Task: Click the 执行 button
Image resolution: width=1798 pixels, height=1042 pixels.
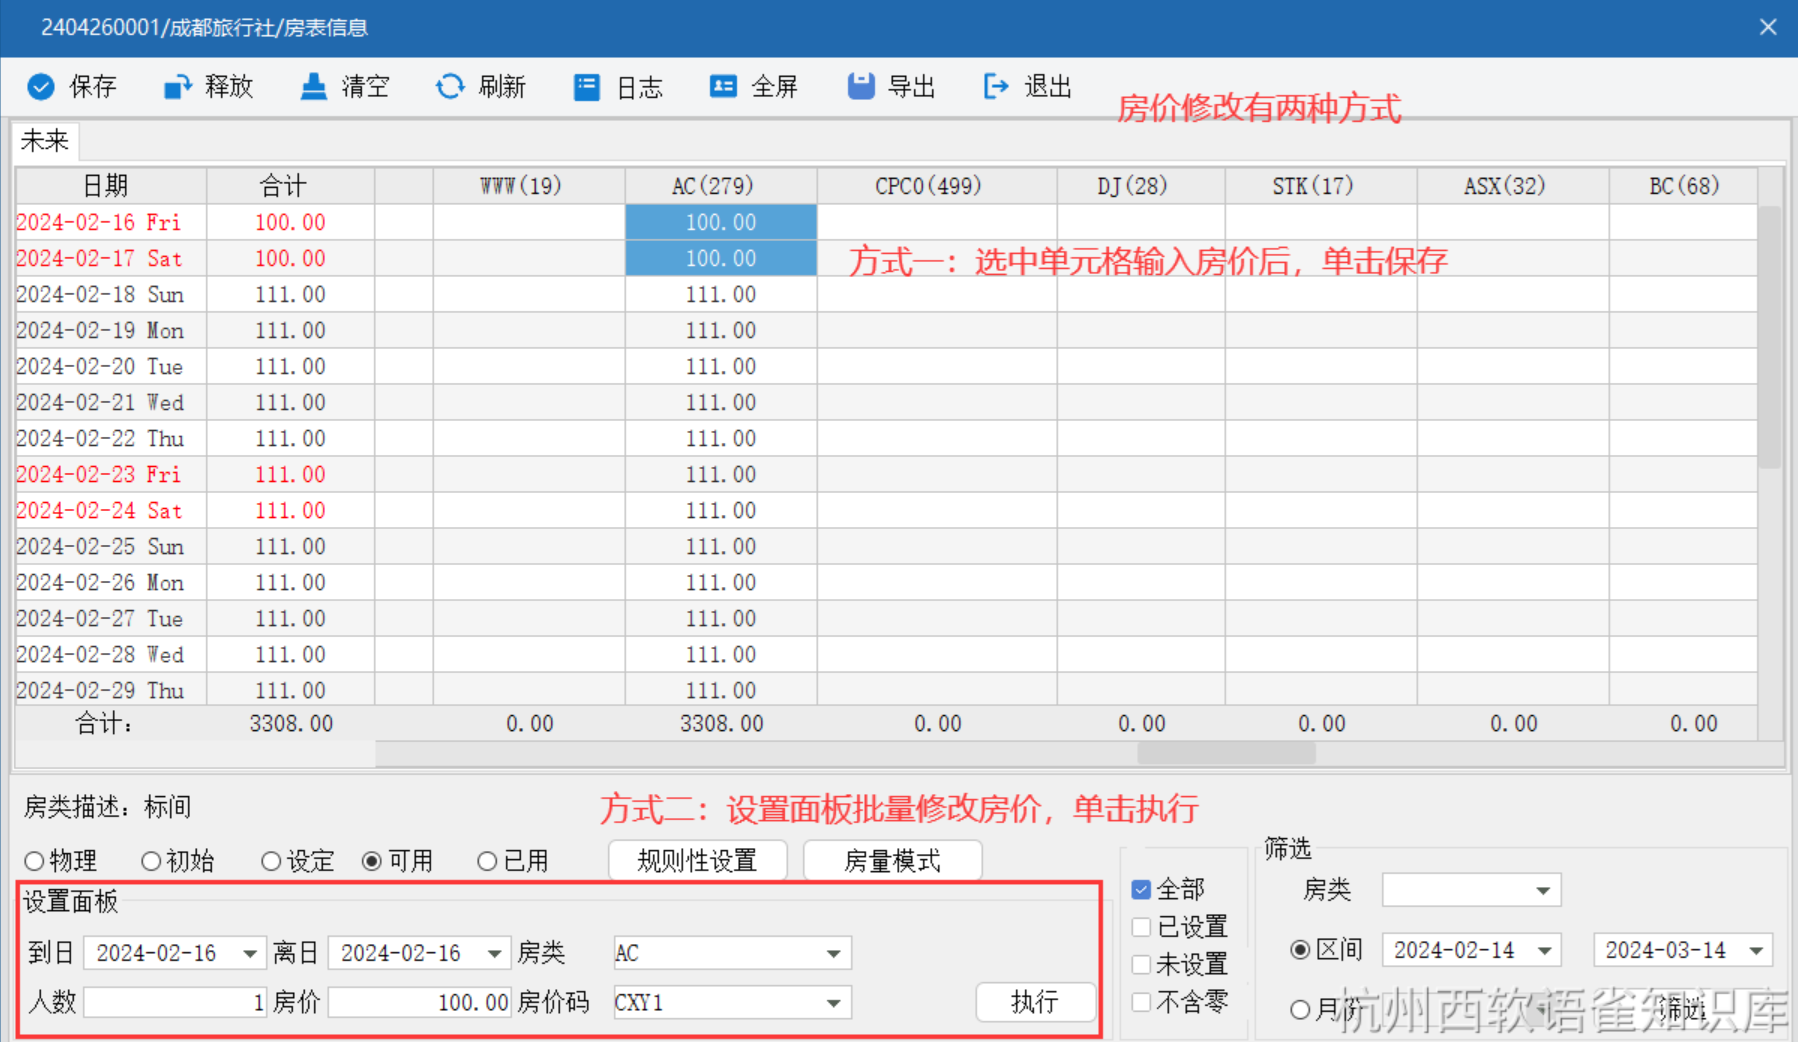Action: 1035,1002
